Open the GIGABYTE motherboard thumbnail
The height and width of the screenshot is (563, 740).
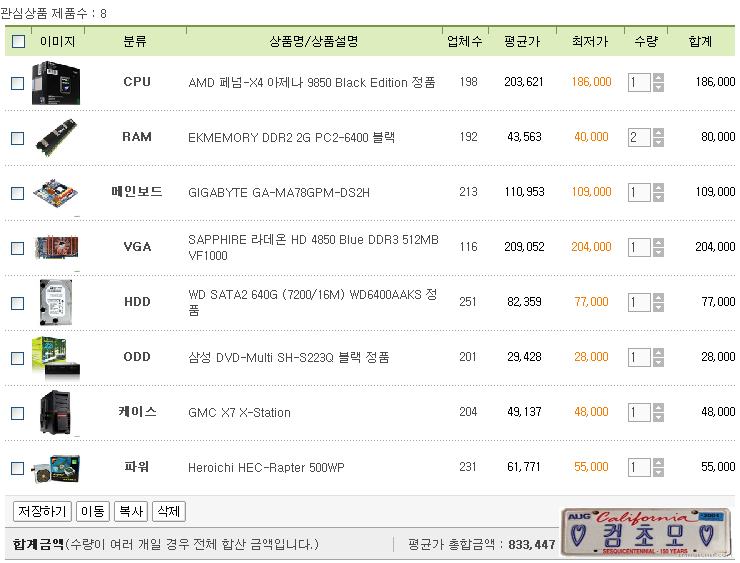(56, 193)
